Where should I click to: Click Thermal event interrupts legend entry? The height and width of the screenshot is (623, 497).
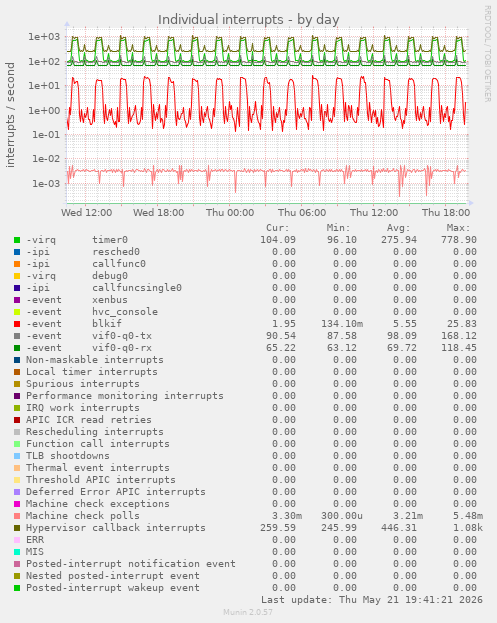98,468
